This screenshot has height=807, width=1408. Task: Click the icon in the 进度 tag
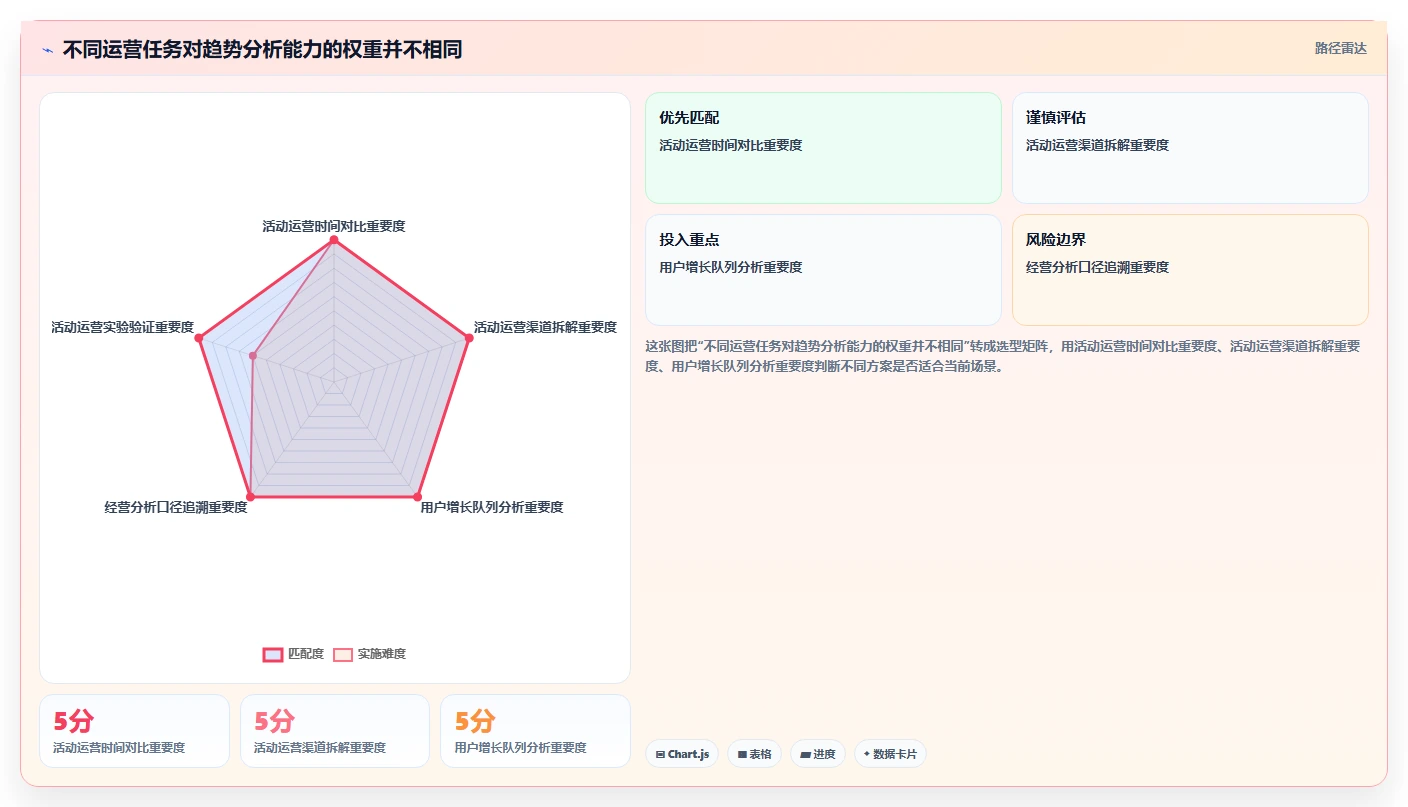pyautogui.click(x=805, y=754)
